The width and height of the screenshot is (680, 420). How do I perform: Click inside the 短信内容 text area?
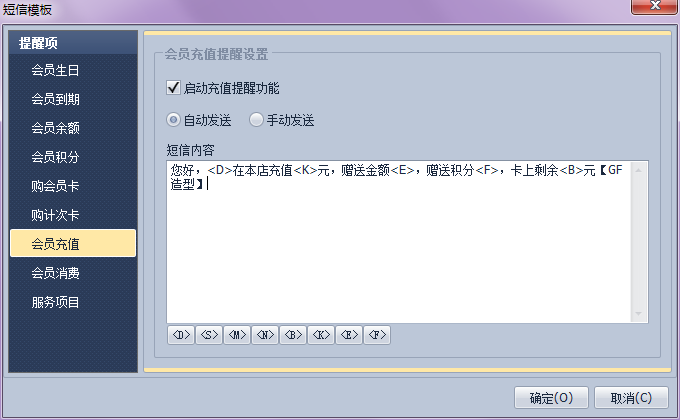coord(399,242)
